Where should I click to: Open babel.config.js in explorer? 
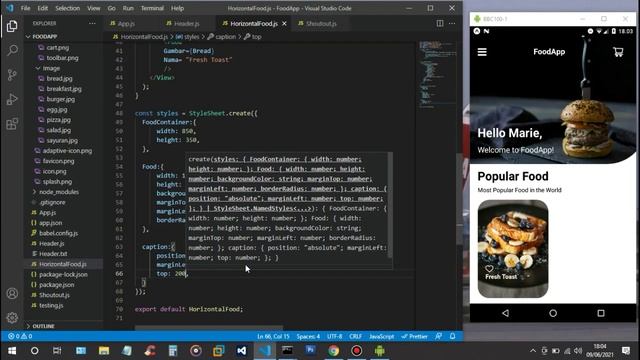58,233
